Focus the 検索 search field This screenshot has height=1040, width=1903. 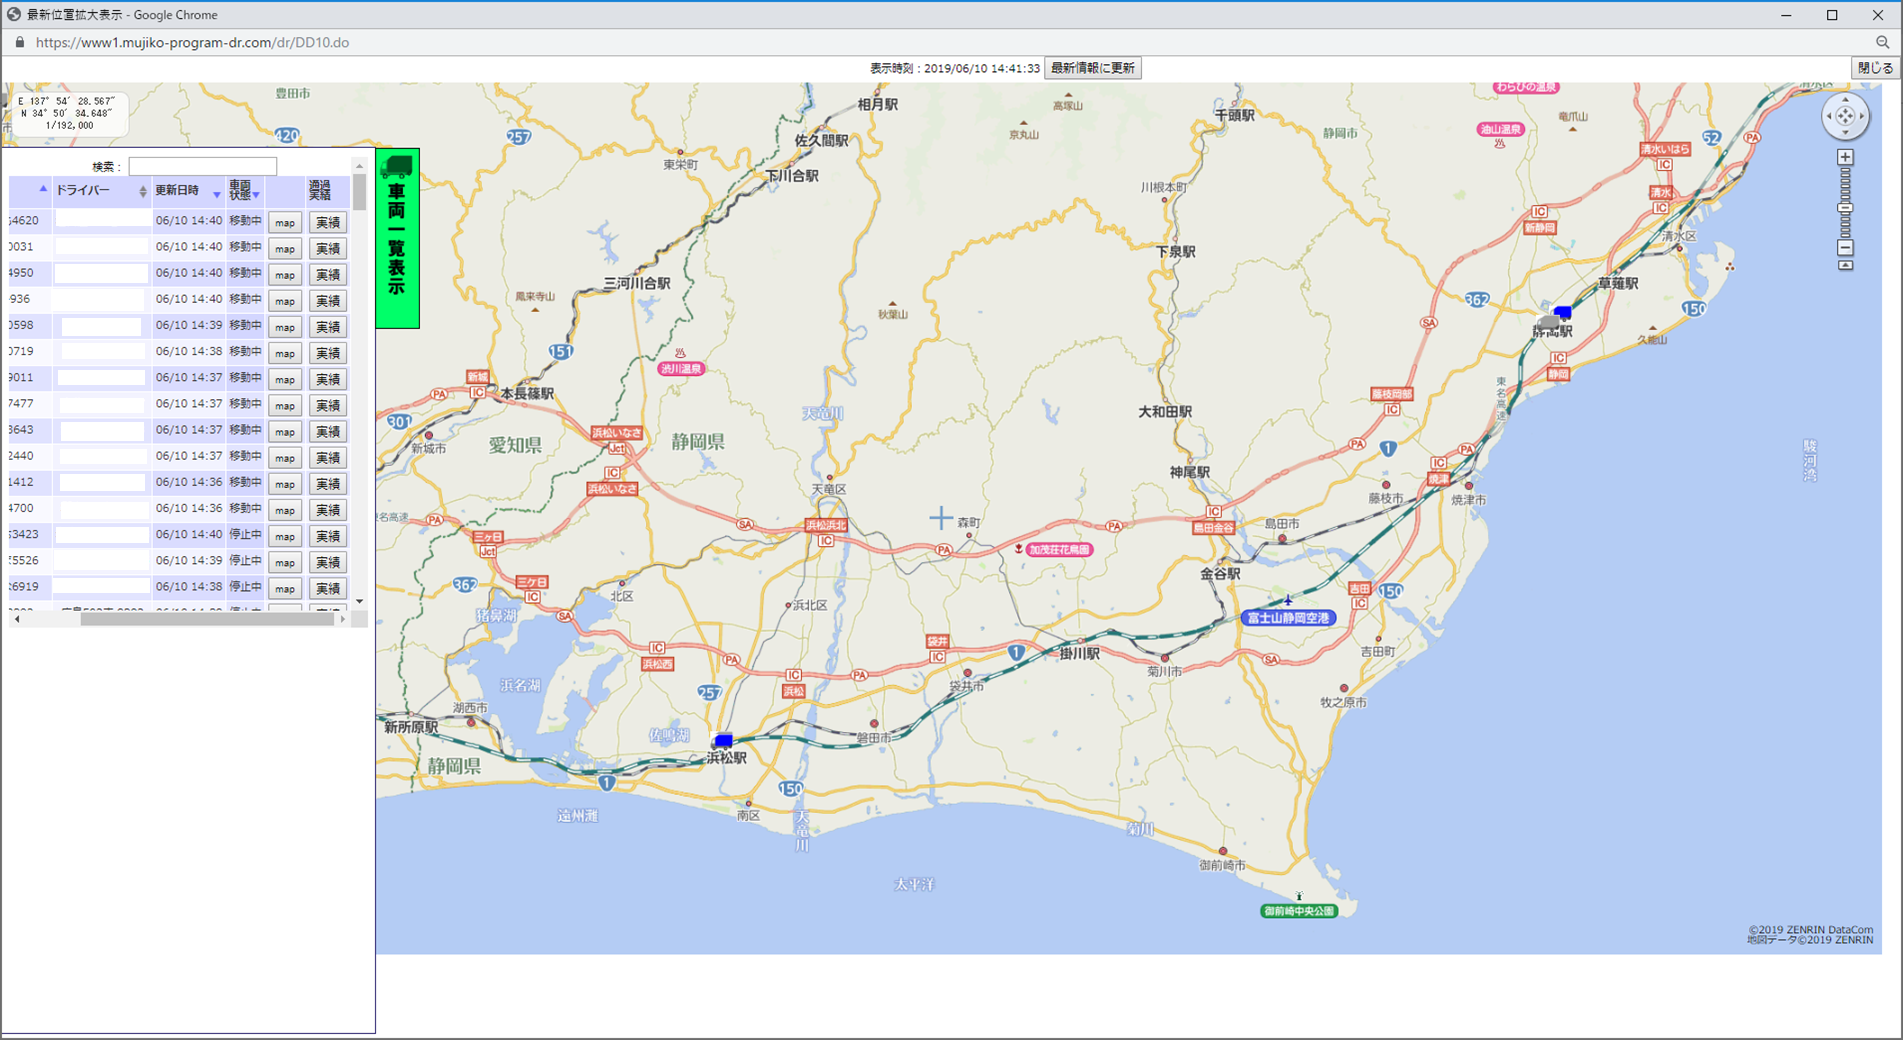click(x=202, y=166)
